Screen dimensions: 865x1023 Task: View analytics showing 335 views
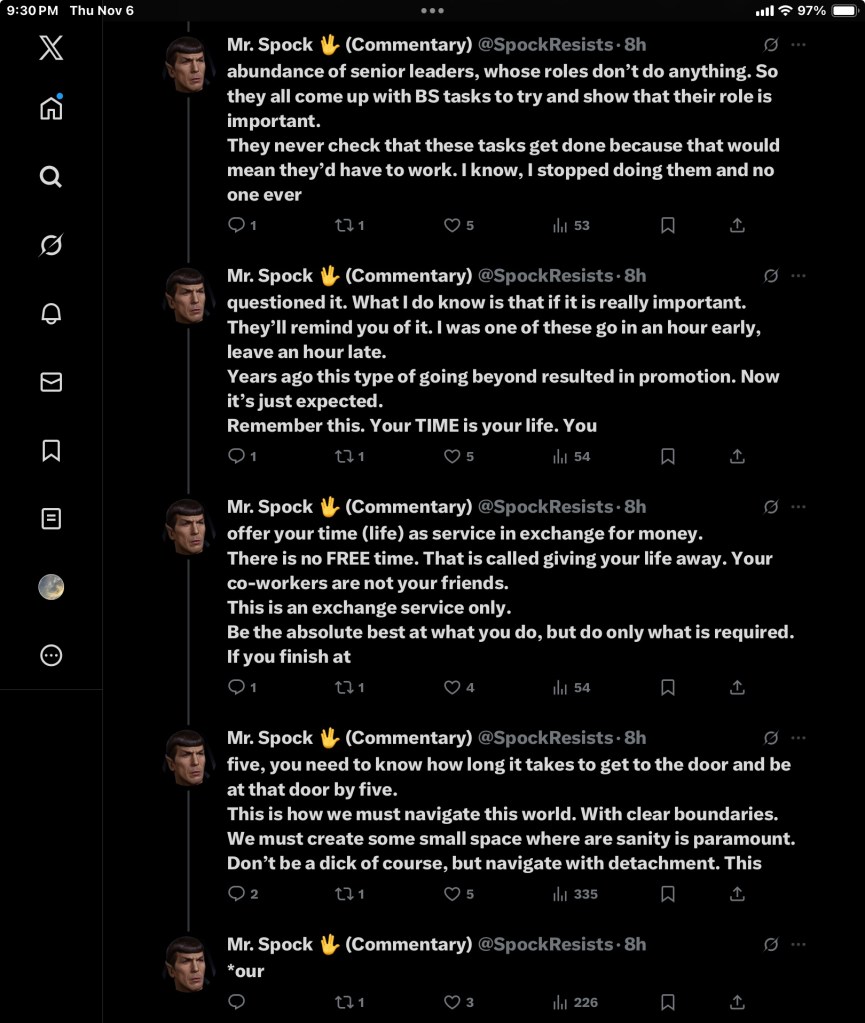click(575, 894)
